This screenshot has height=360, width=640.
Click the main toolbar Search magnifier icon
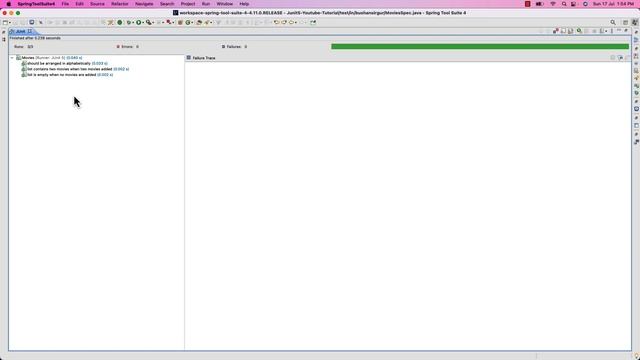tap(613, 22)
